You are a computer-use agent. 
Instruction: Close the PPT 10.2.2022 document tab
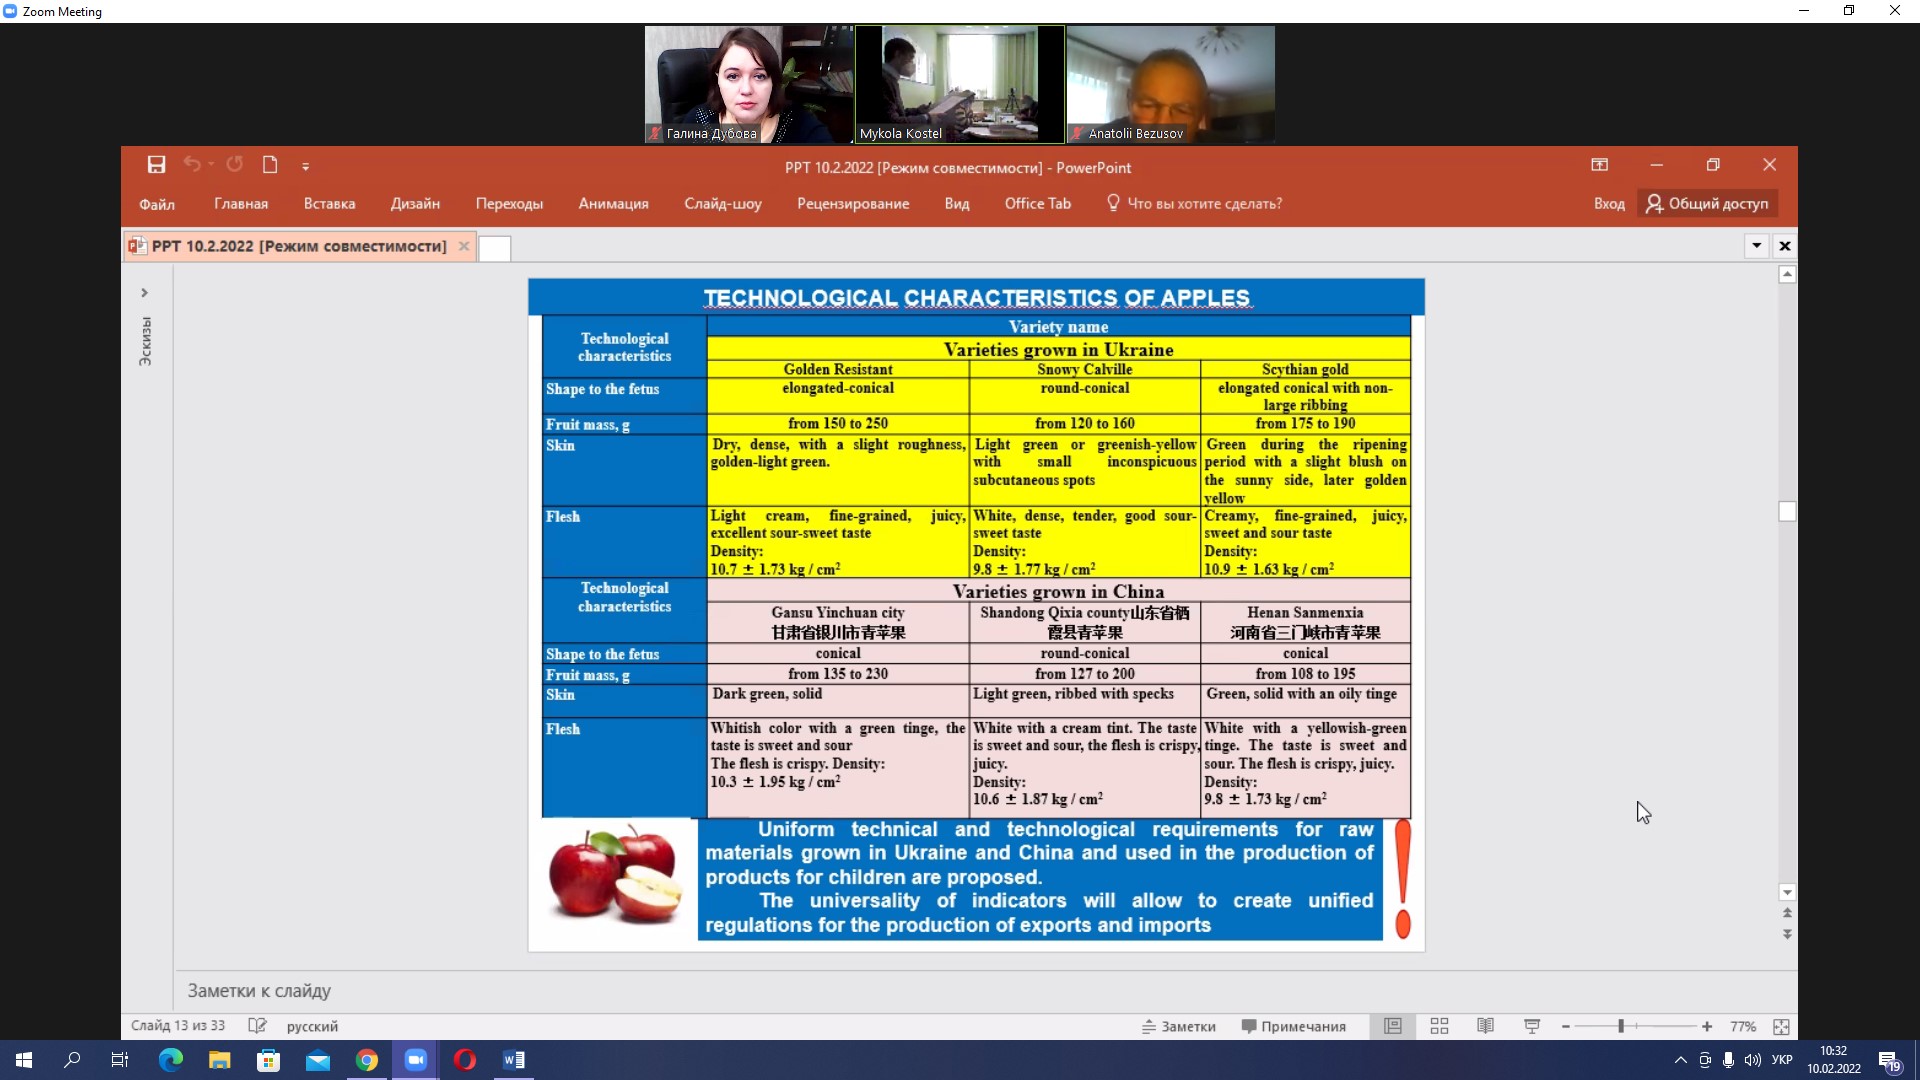point(464,246)
